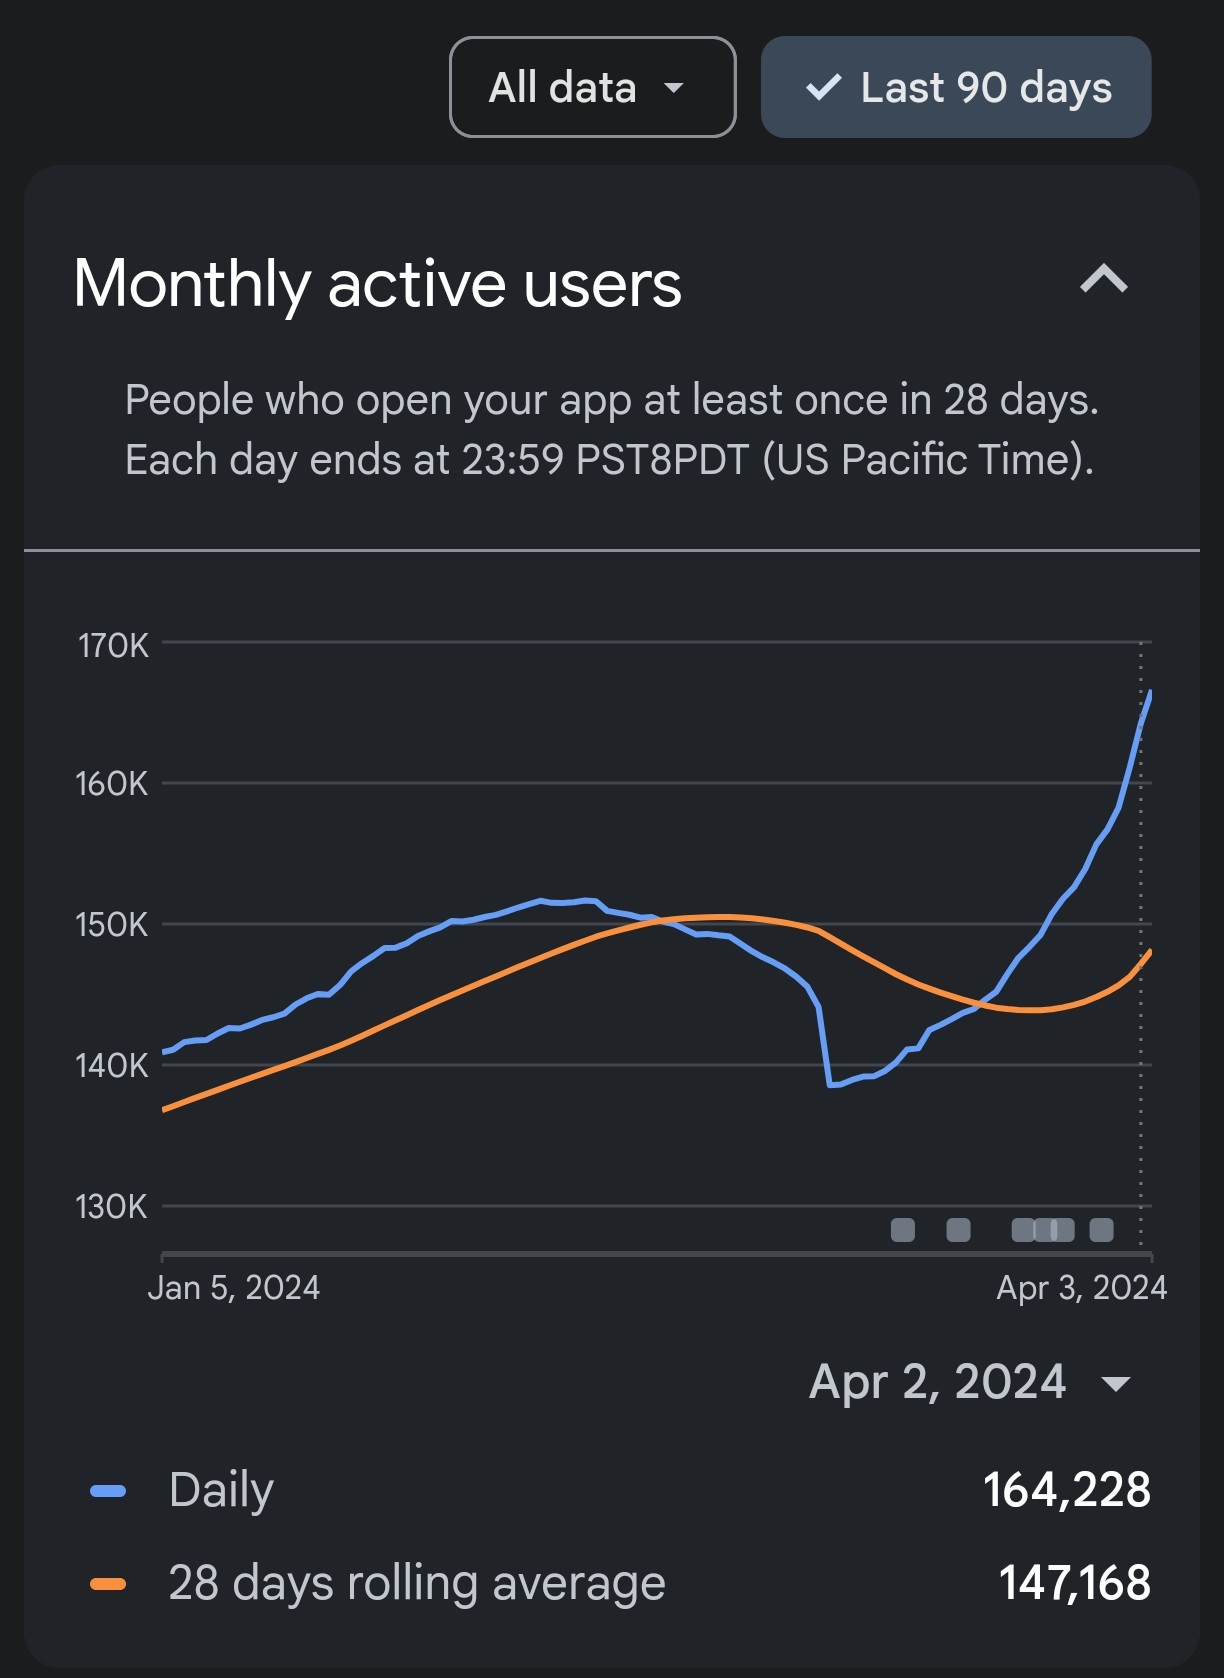Toggle the "Daily" series legend label

pos(221,1490)
